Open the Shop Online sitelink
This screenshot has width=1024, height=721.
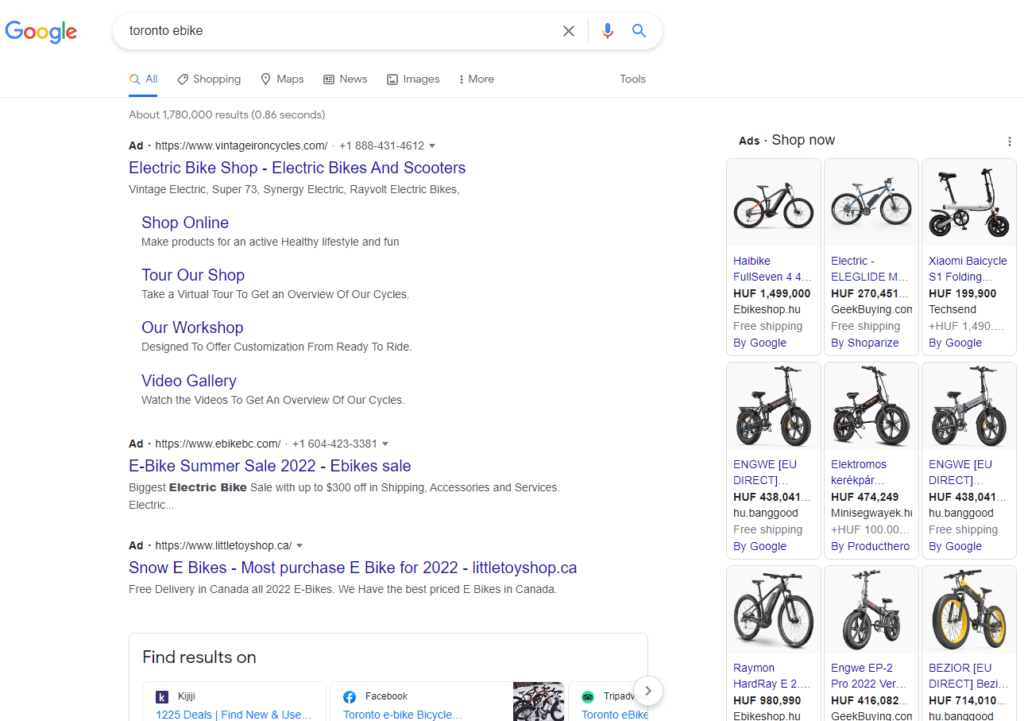pyautogui.click(x=185, y=223)
